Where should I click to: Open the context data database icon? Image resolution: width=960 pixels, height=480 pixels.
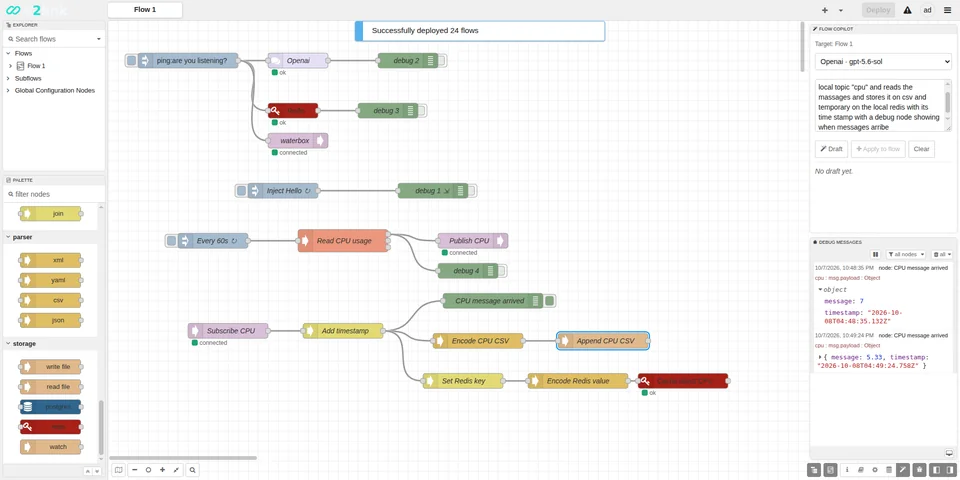pos(889,470)
